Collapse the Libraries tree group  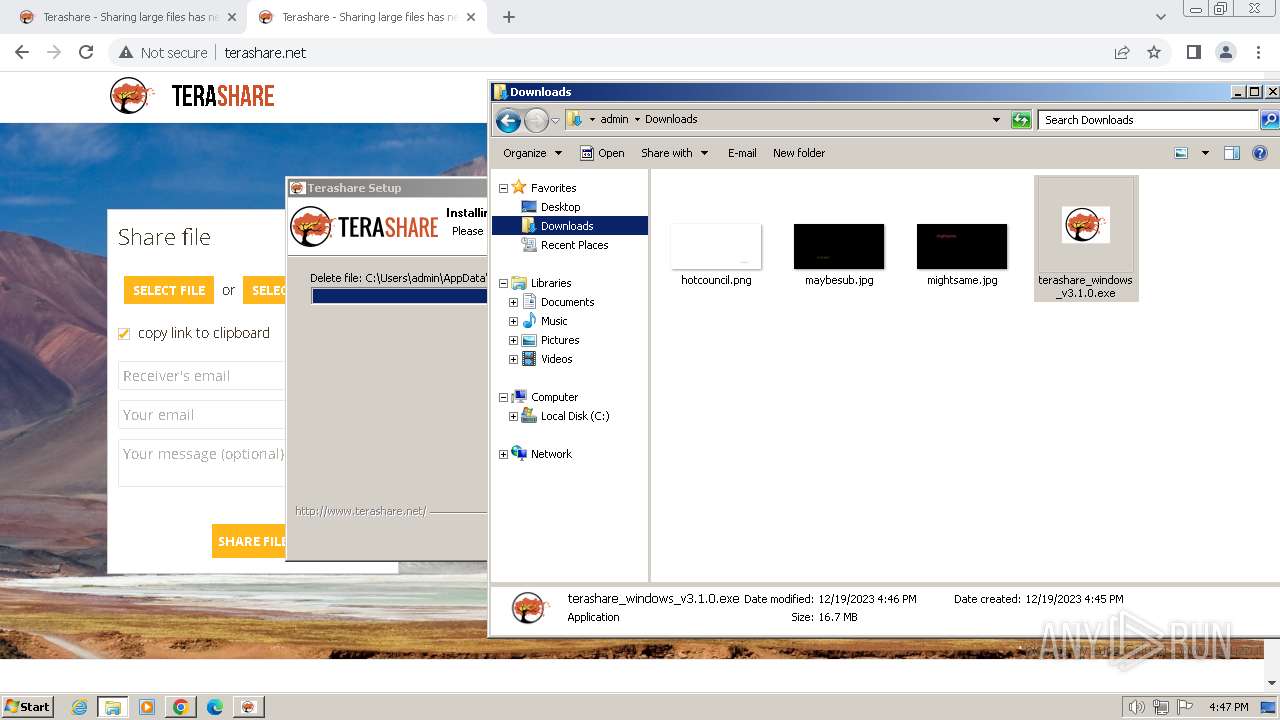point(503,283)
